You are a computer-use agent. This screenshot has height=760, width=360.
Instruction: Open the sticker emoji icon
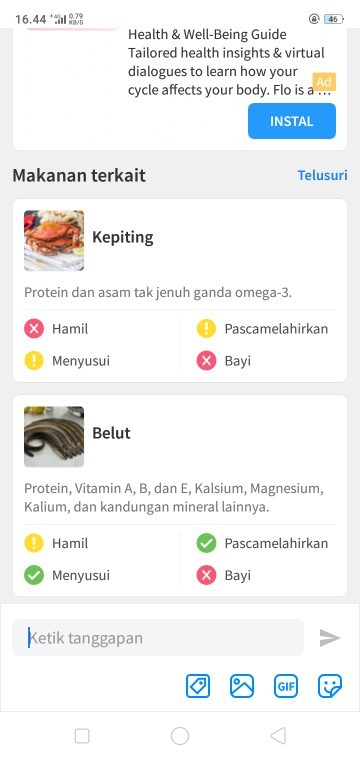tap(330, 686)
